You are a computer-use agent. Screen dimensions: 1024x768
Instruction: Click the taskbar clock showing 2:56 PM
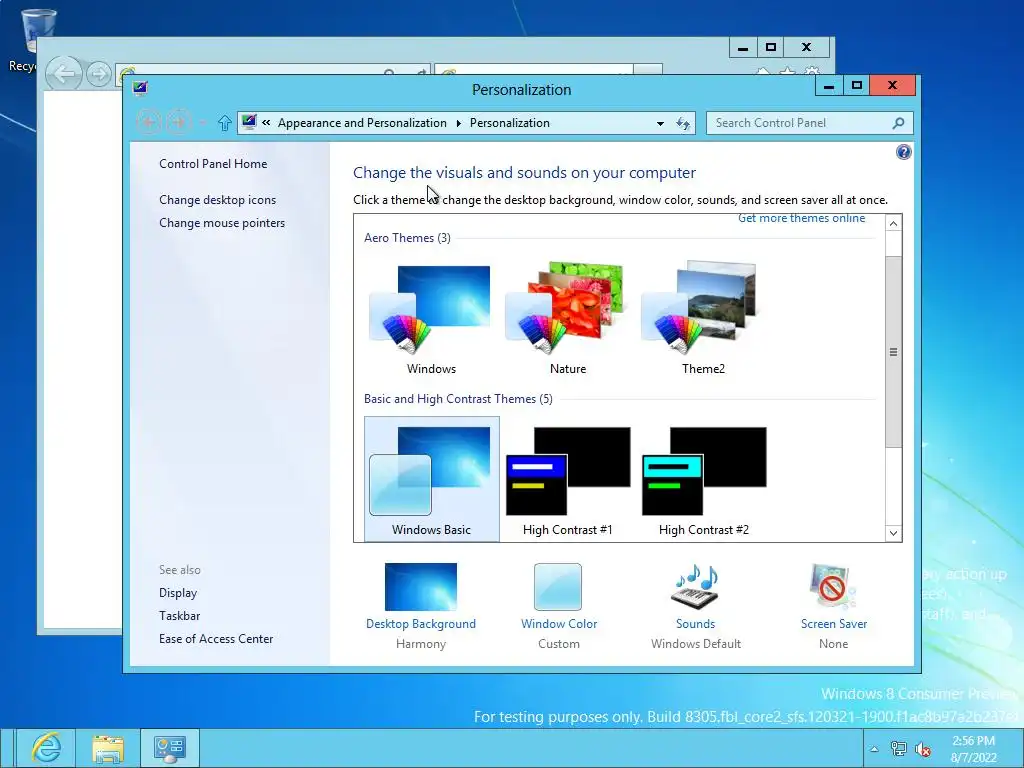click(973, 749)
